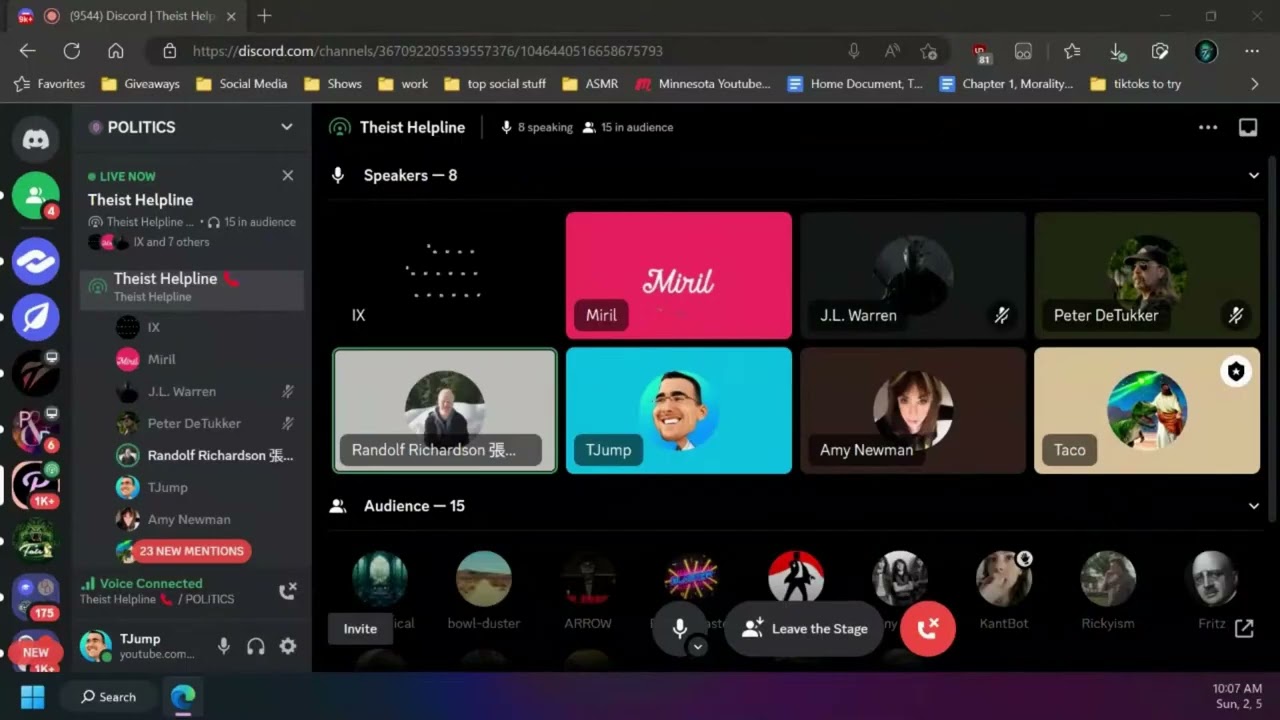The image size is (1280, 720).
Task: Open the Shows bookmarks folder
Action: pyautogui.click(x=333, y=84)
